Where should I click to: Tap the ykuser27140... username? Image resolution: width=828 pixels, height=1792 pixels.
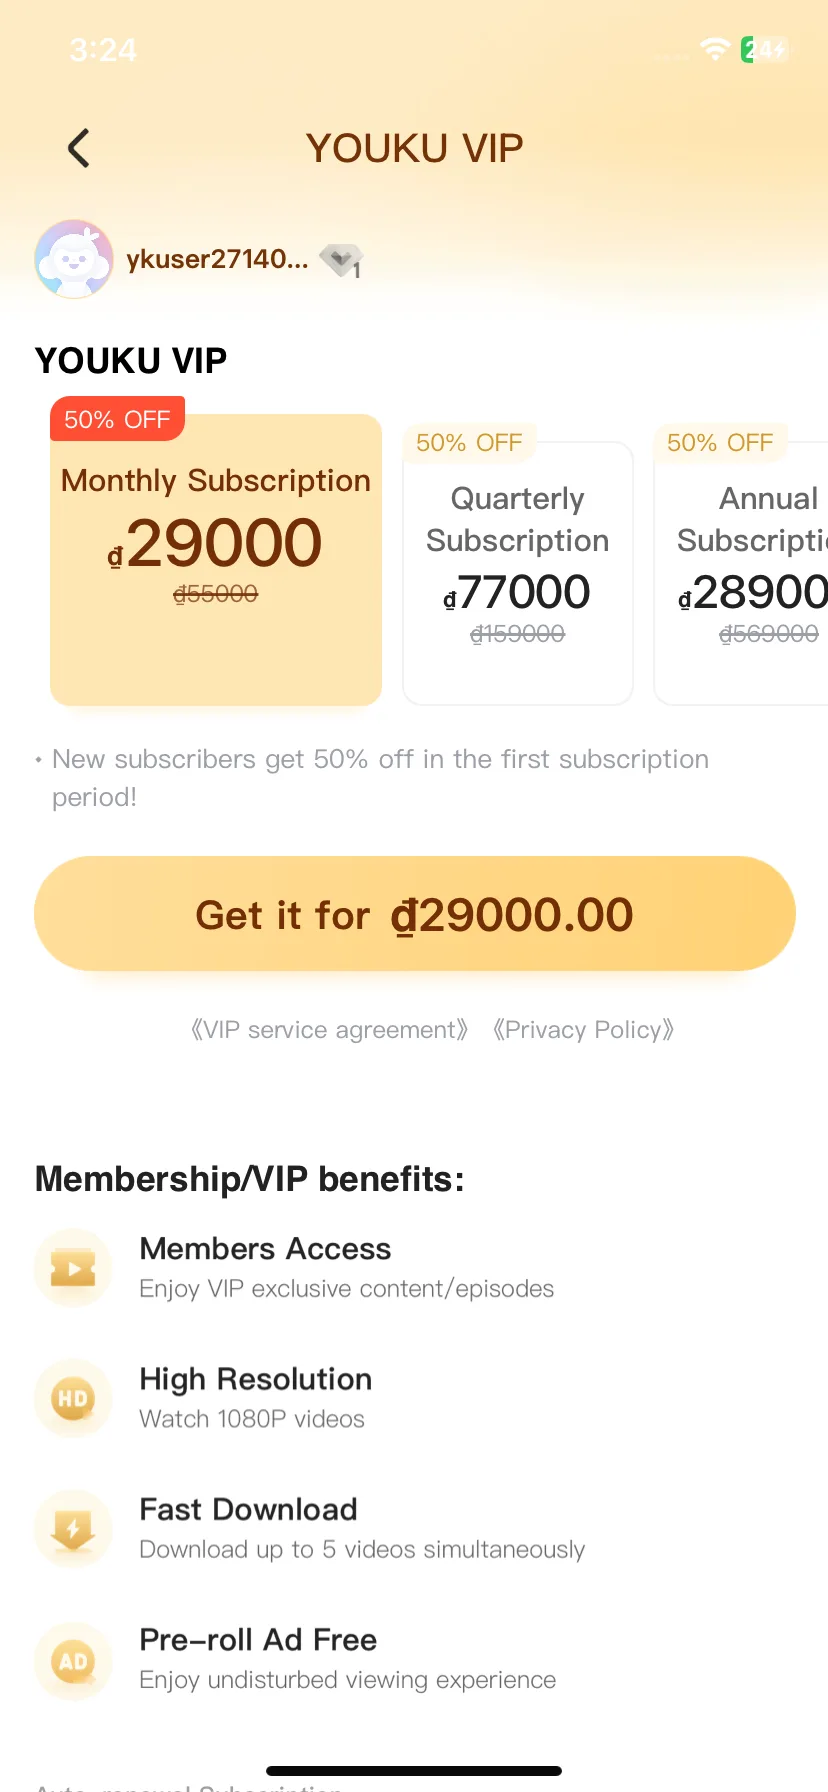217,259
